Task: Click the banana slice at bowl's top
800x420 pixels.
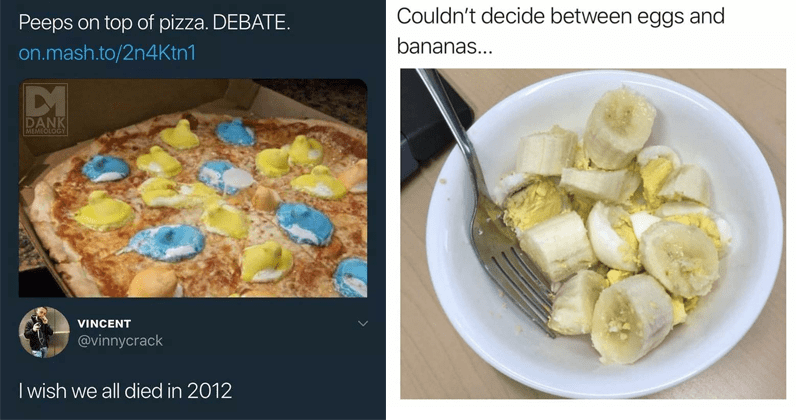Action: (619, 128)
